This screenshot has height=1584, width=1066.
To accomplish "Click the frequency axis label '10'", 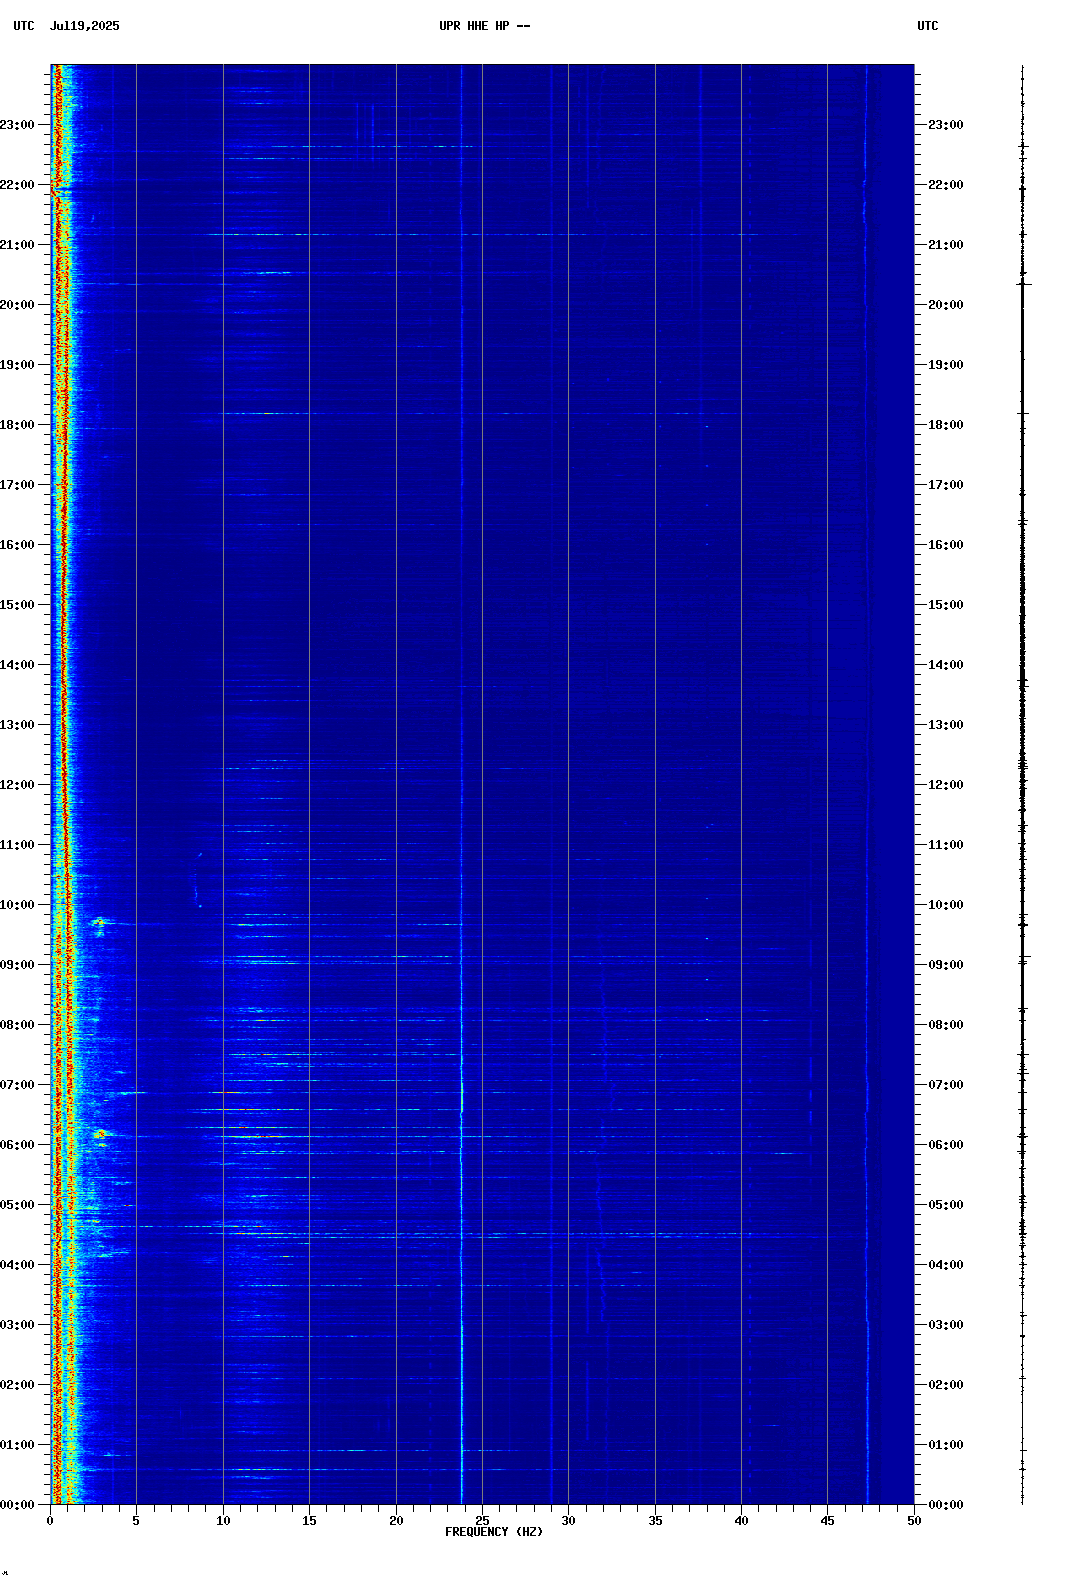I will (x=223, y=1521).
